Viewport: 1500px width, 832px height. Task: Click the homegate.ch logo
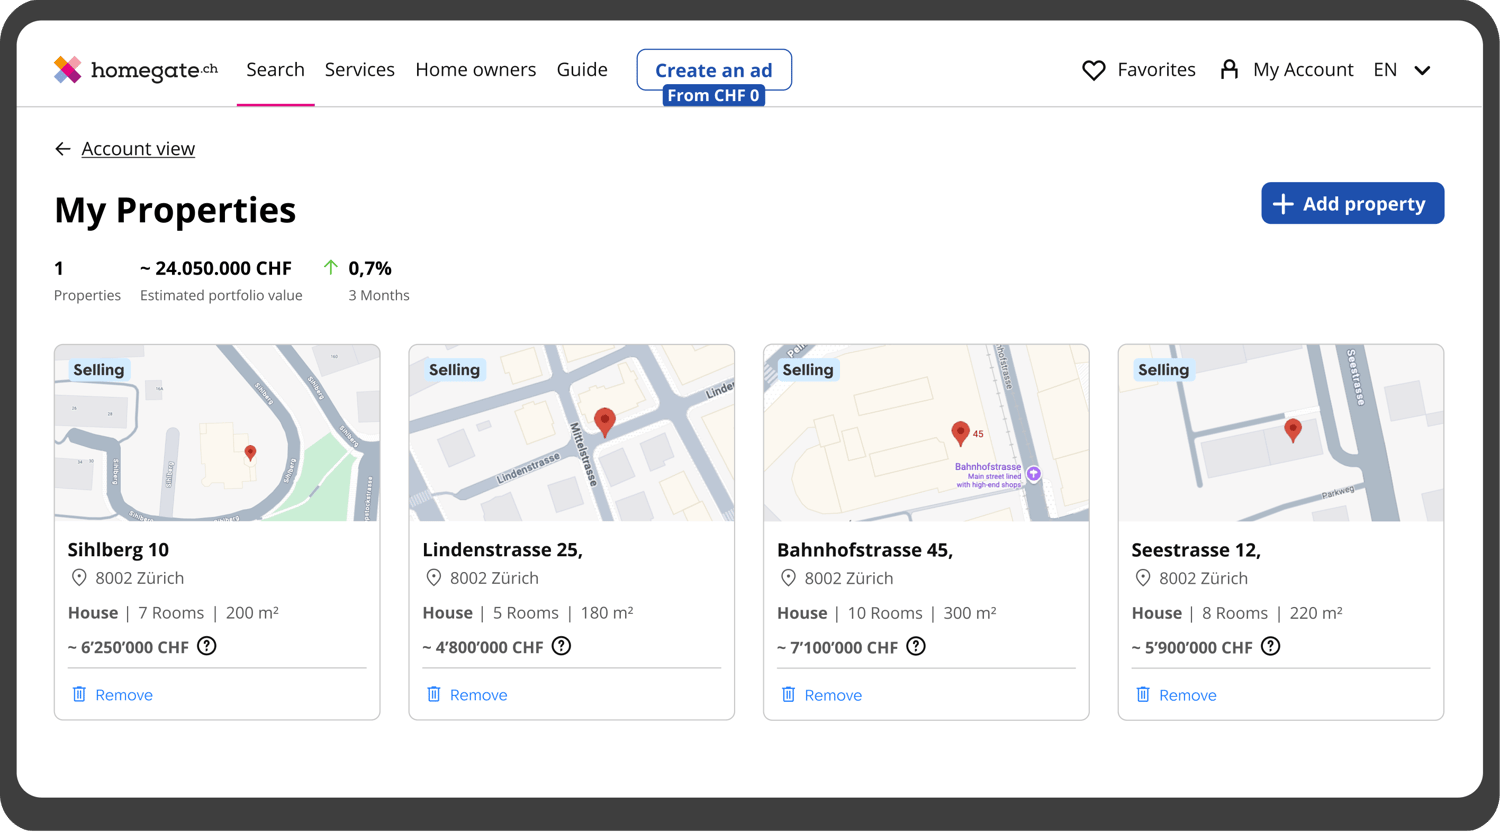(136, 69)
